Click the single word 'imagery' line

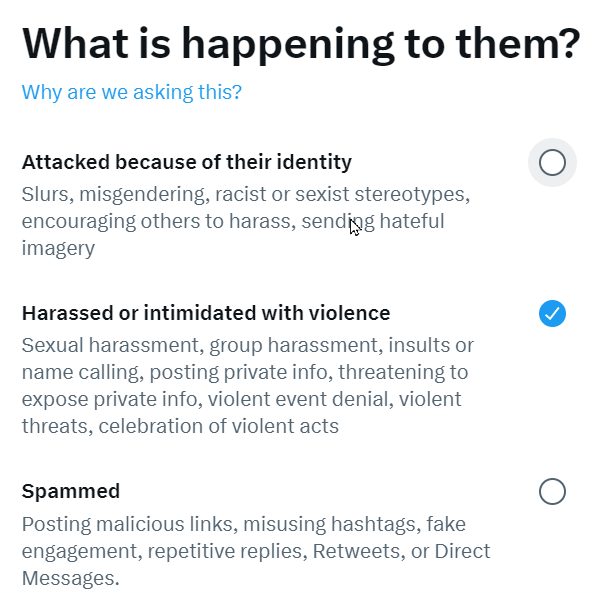(x=58, y=249)
